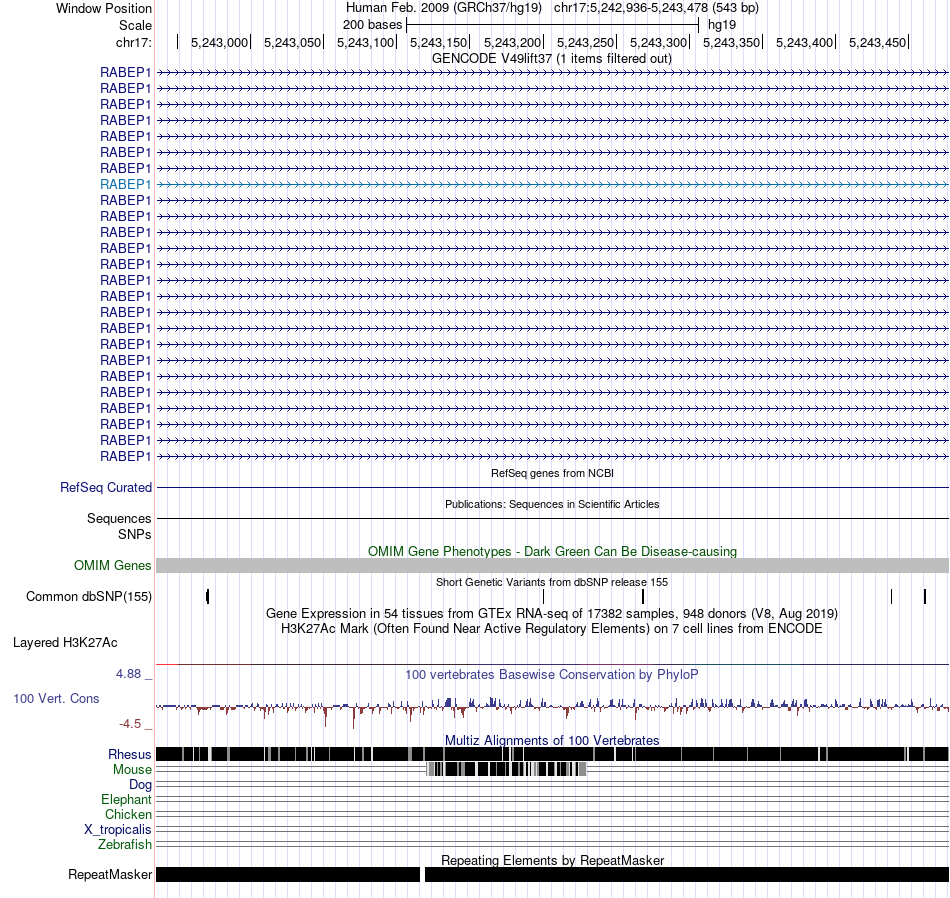The image size is (950, 898).
Task: Click the X_tropicalis species label
Action: coord(118,830)
